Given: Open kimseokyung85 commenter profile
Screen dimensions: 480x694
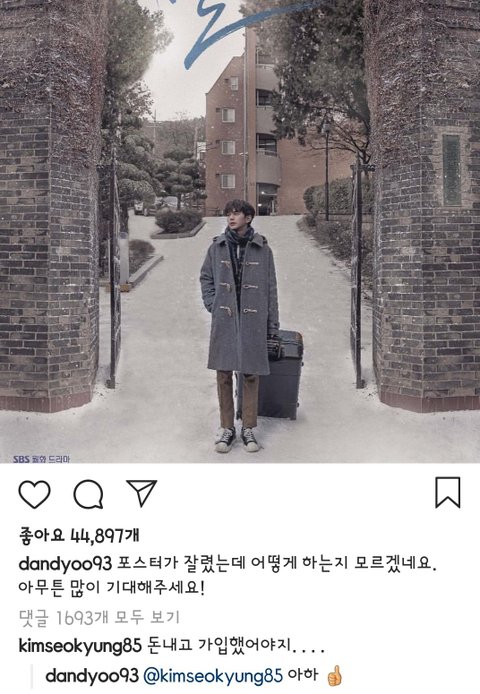Looking at the screenshot, I should coord(80,646).
